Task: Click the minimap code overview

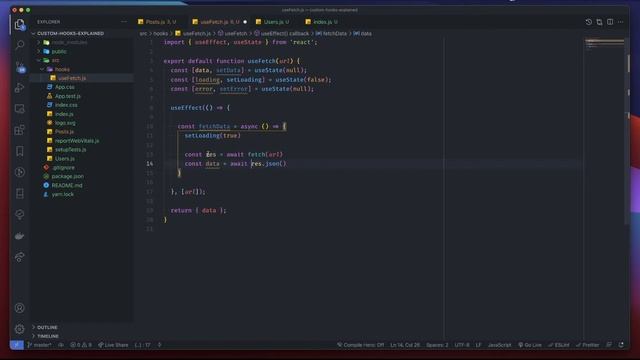Action: tap(604, 44)
